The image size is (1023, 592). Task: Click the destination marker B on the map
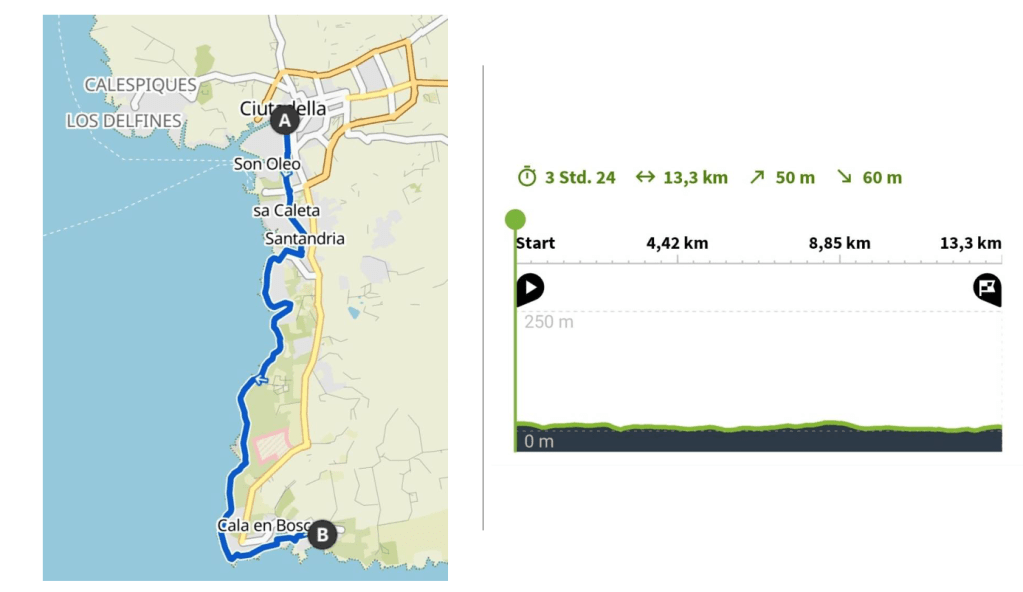point(321,535)
